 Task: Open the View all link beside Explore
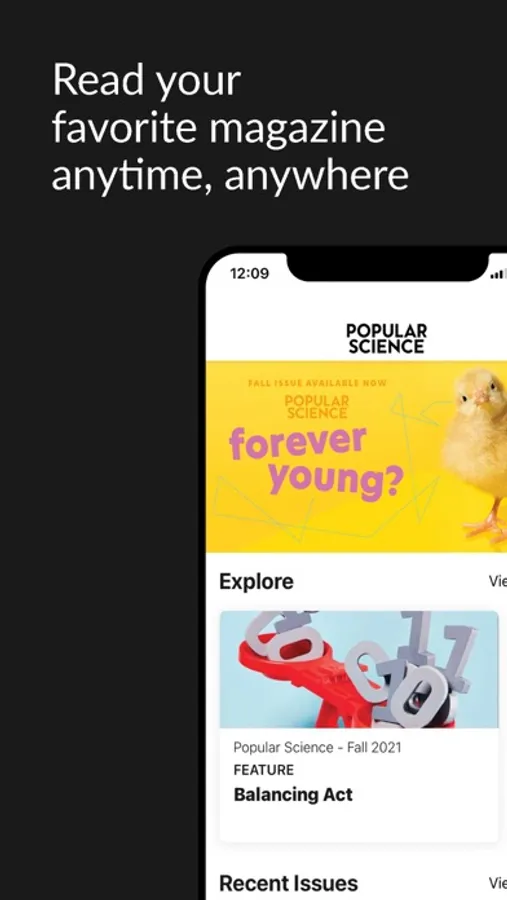497,581
